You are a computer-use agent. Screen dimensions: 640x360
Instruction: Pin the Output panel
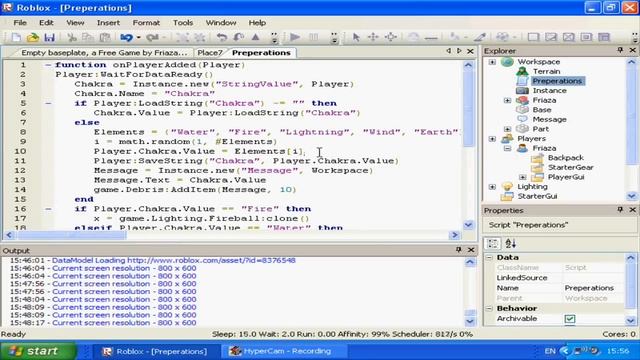pyautogui.click(x=458, y=249)
